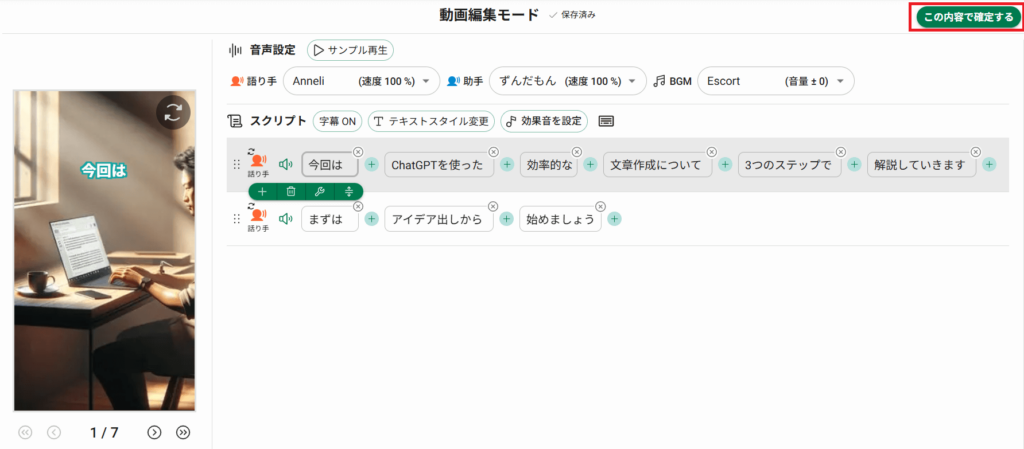
Task: Click the keyboard icon beside 効果音を設定
Action: coord(607,121)
